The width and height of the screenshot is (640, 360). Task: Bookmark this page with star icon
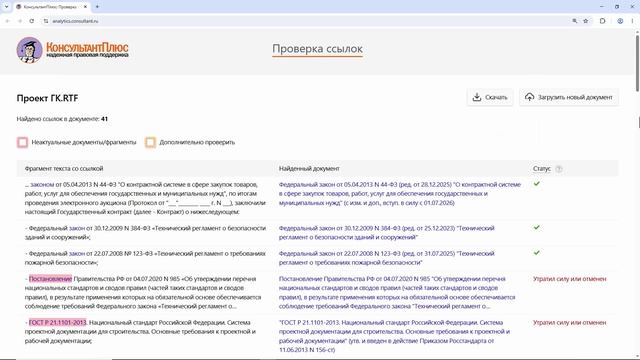point(586,21)
